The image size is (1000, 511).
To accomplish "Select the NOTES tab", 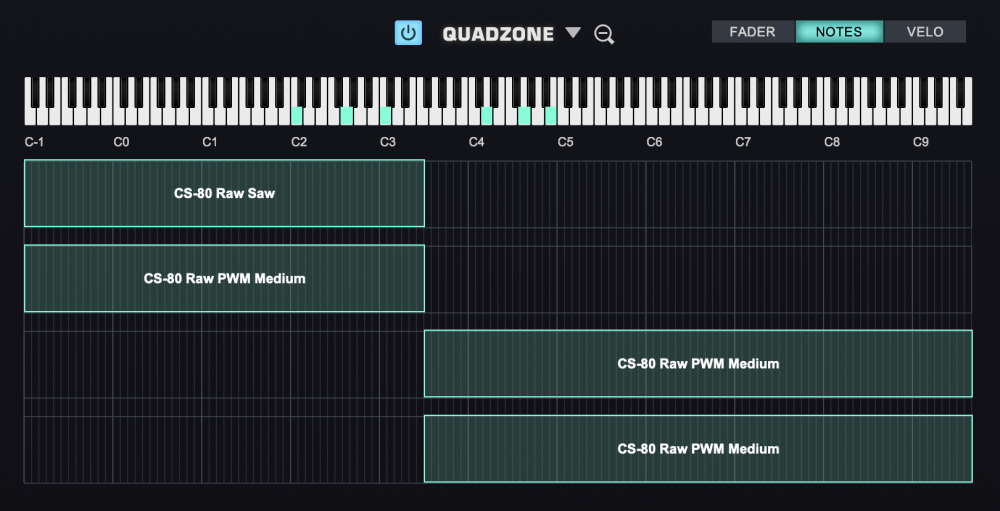I will click(839, 32).
